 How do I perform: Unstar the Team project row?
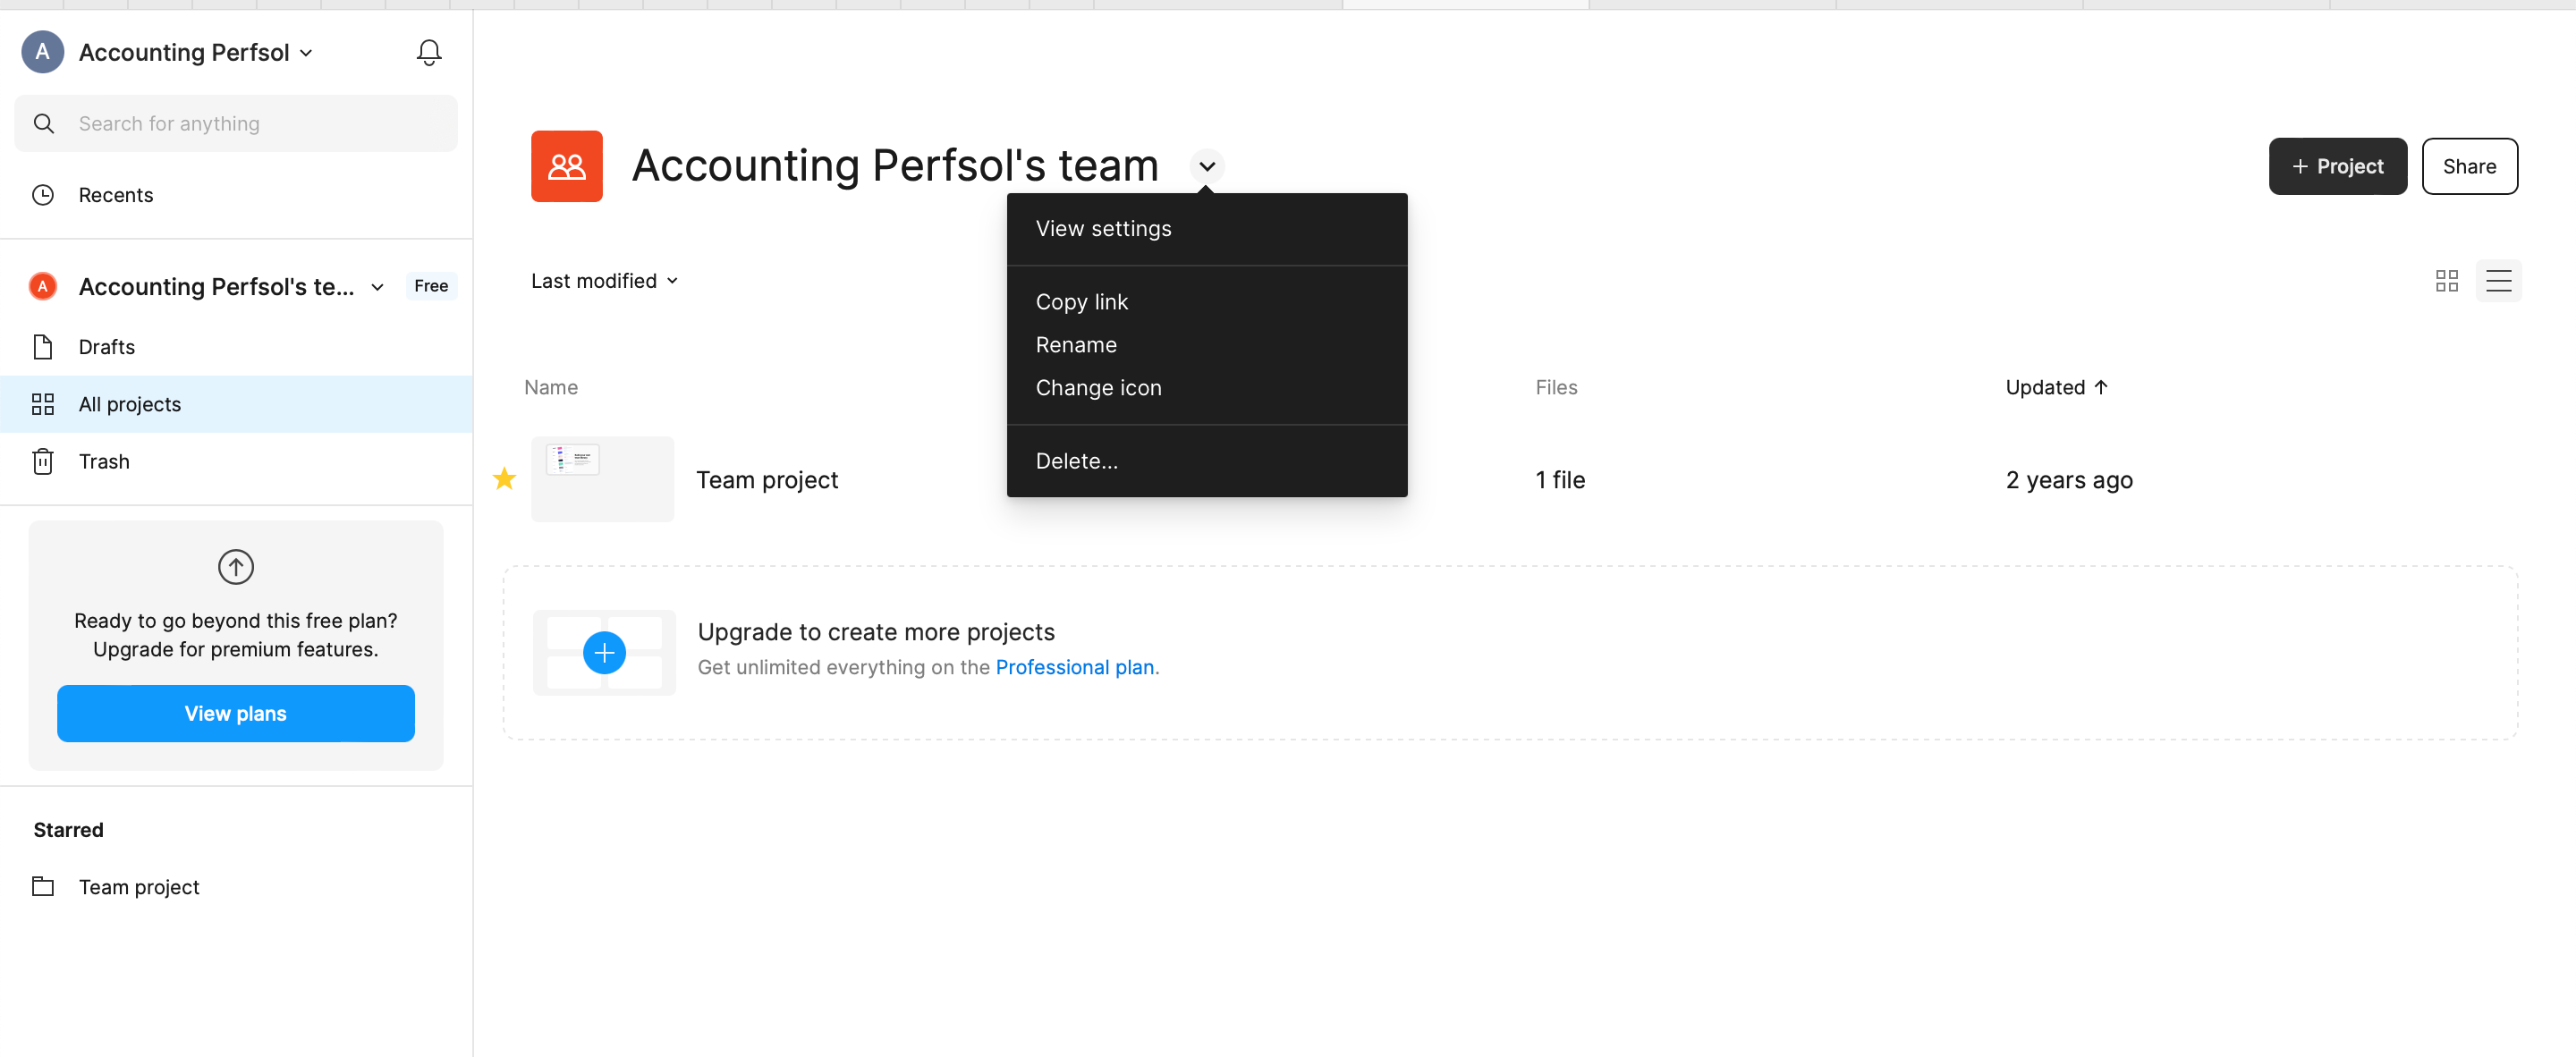[505, 479]
